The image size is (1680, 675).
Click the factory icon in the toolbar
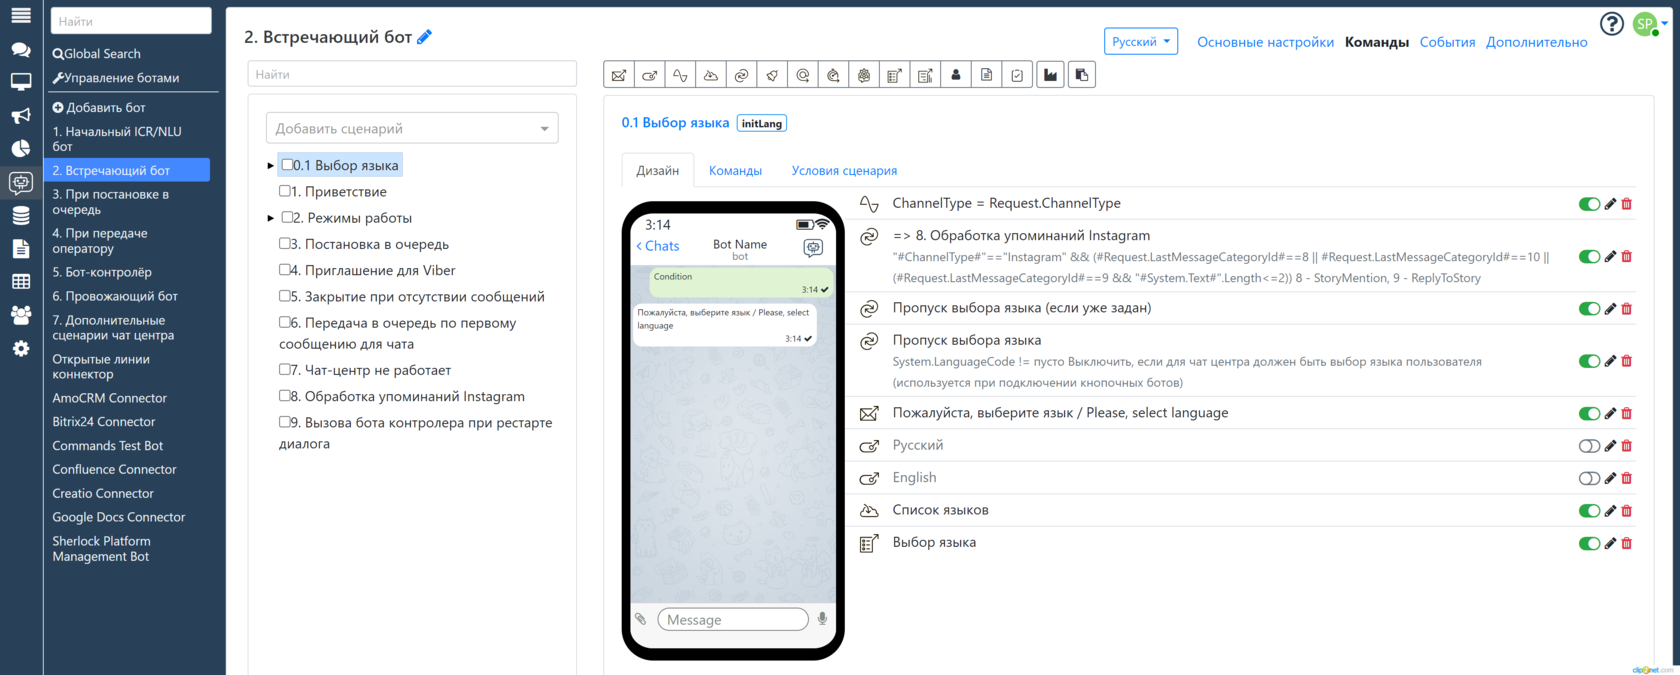tap(1050, 75)
